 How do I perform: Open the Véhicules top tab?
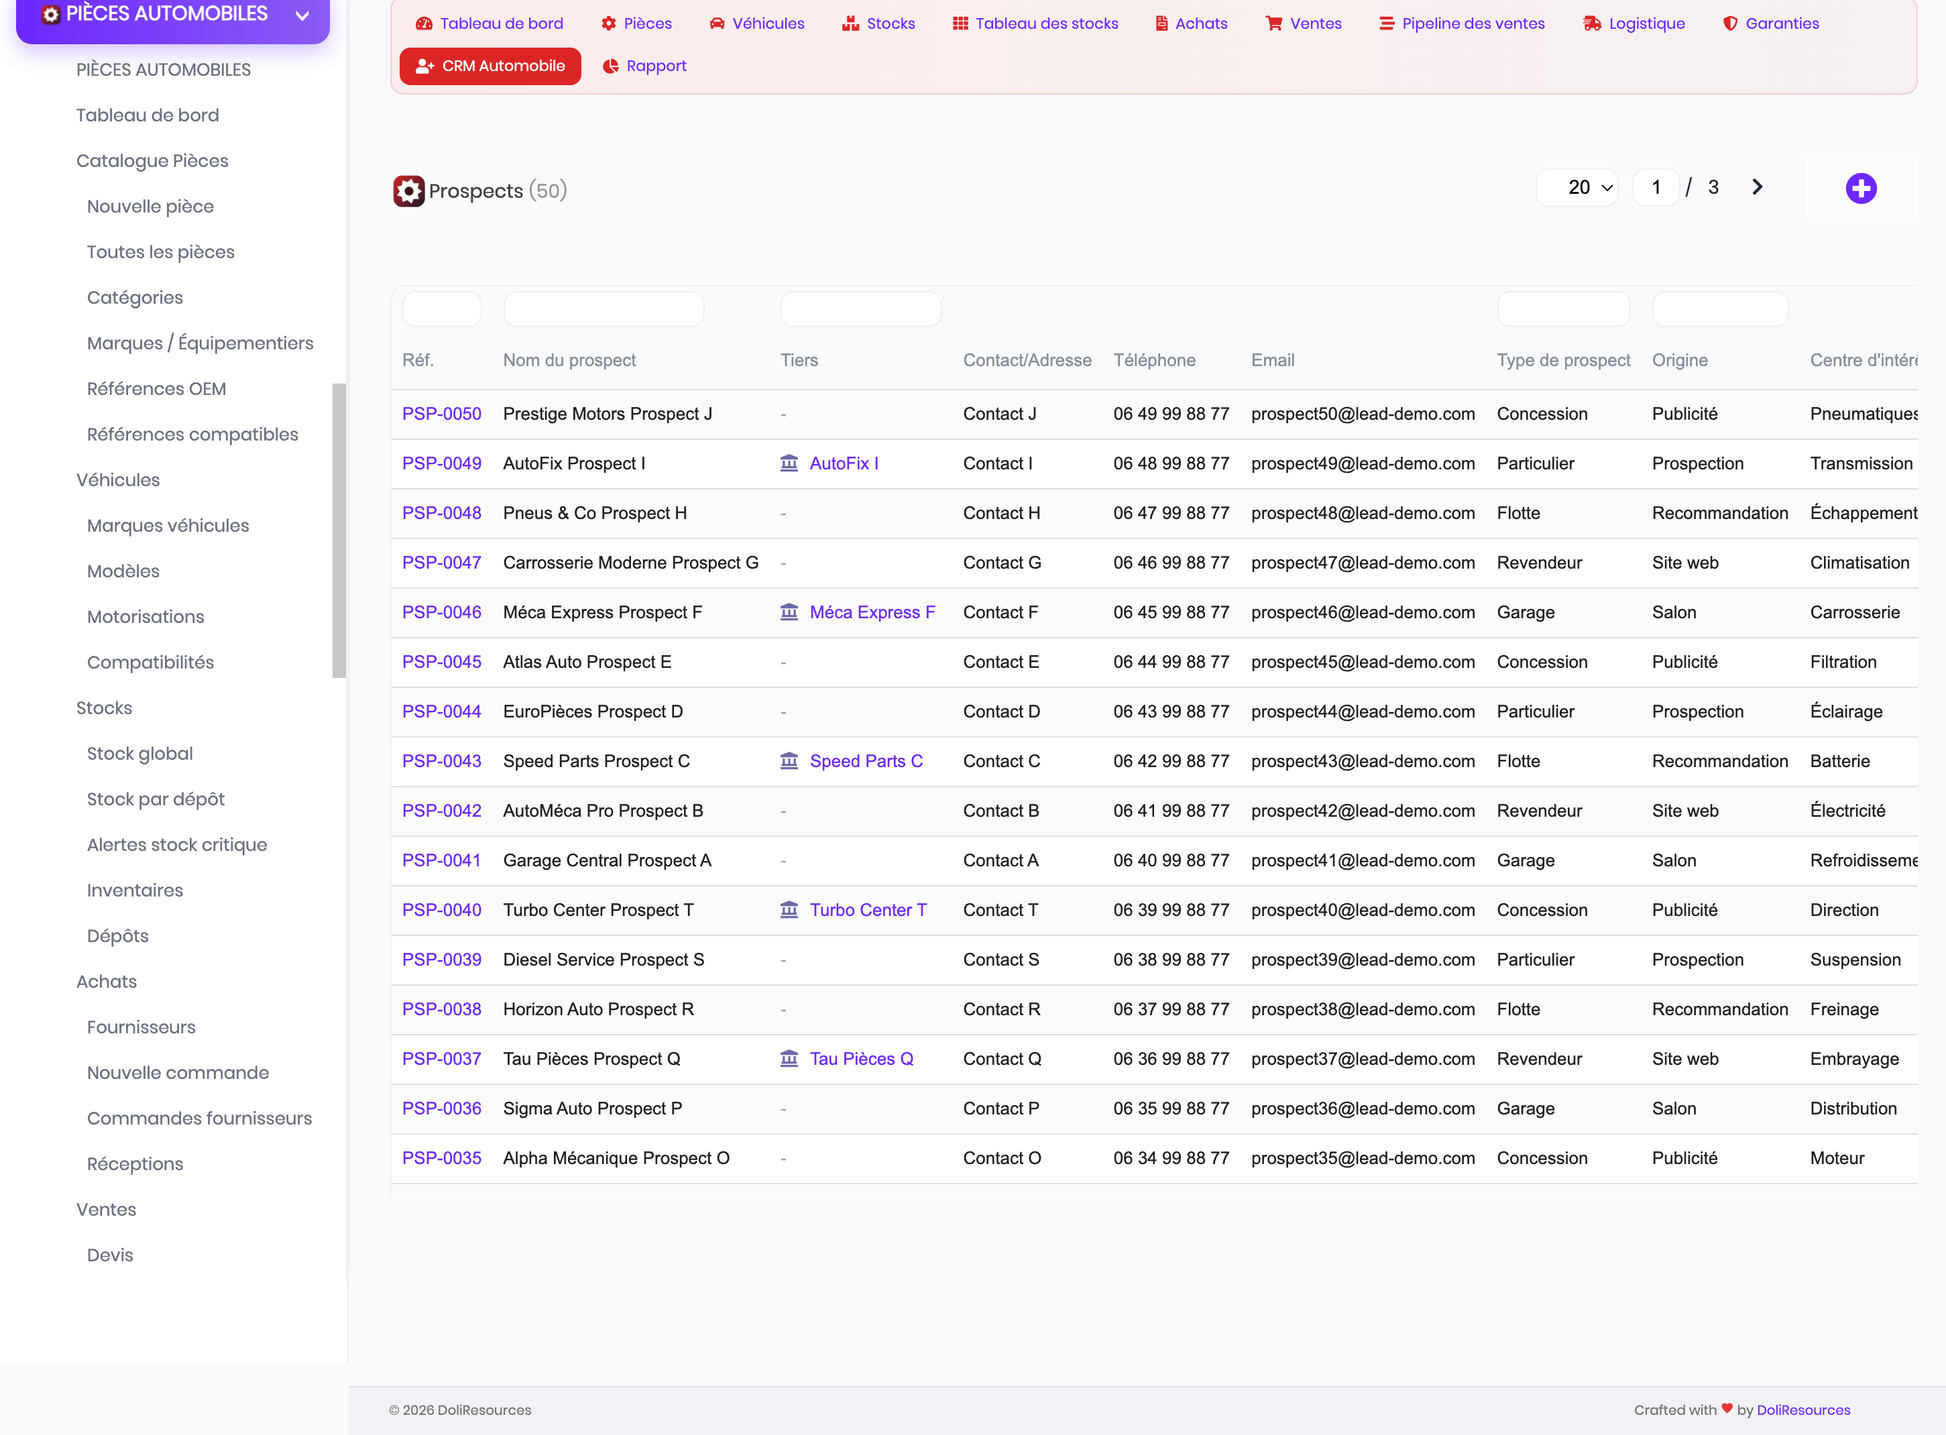tap(757, 24)
